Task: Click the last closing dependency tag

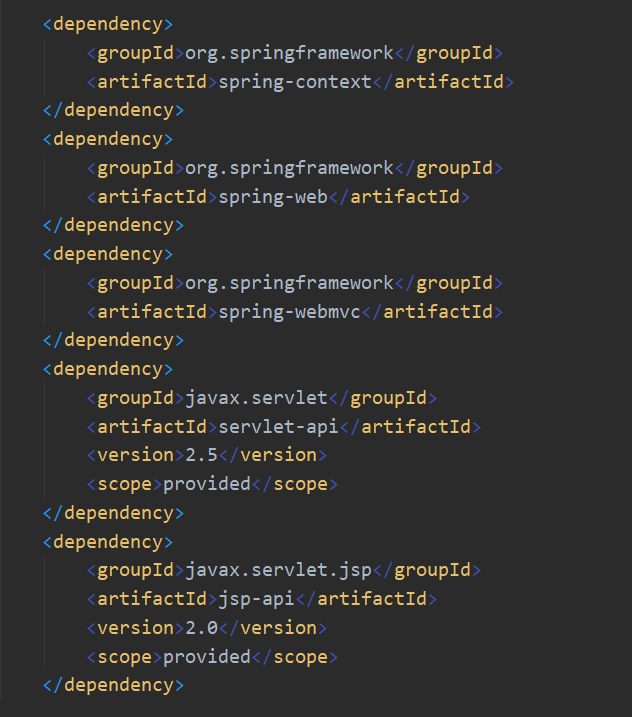Action: click(113, 685)
